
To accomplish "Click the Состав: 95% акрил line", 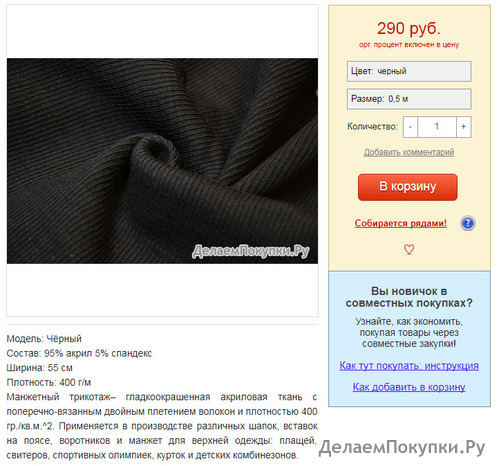I will (x=79, y=353).
